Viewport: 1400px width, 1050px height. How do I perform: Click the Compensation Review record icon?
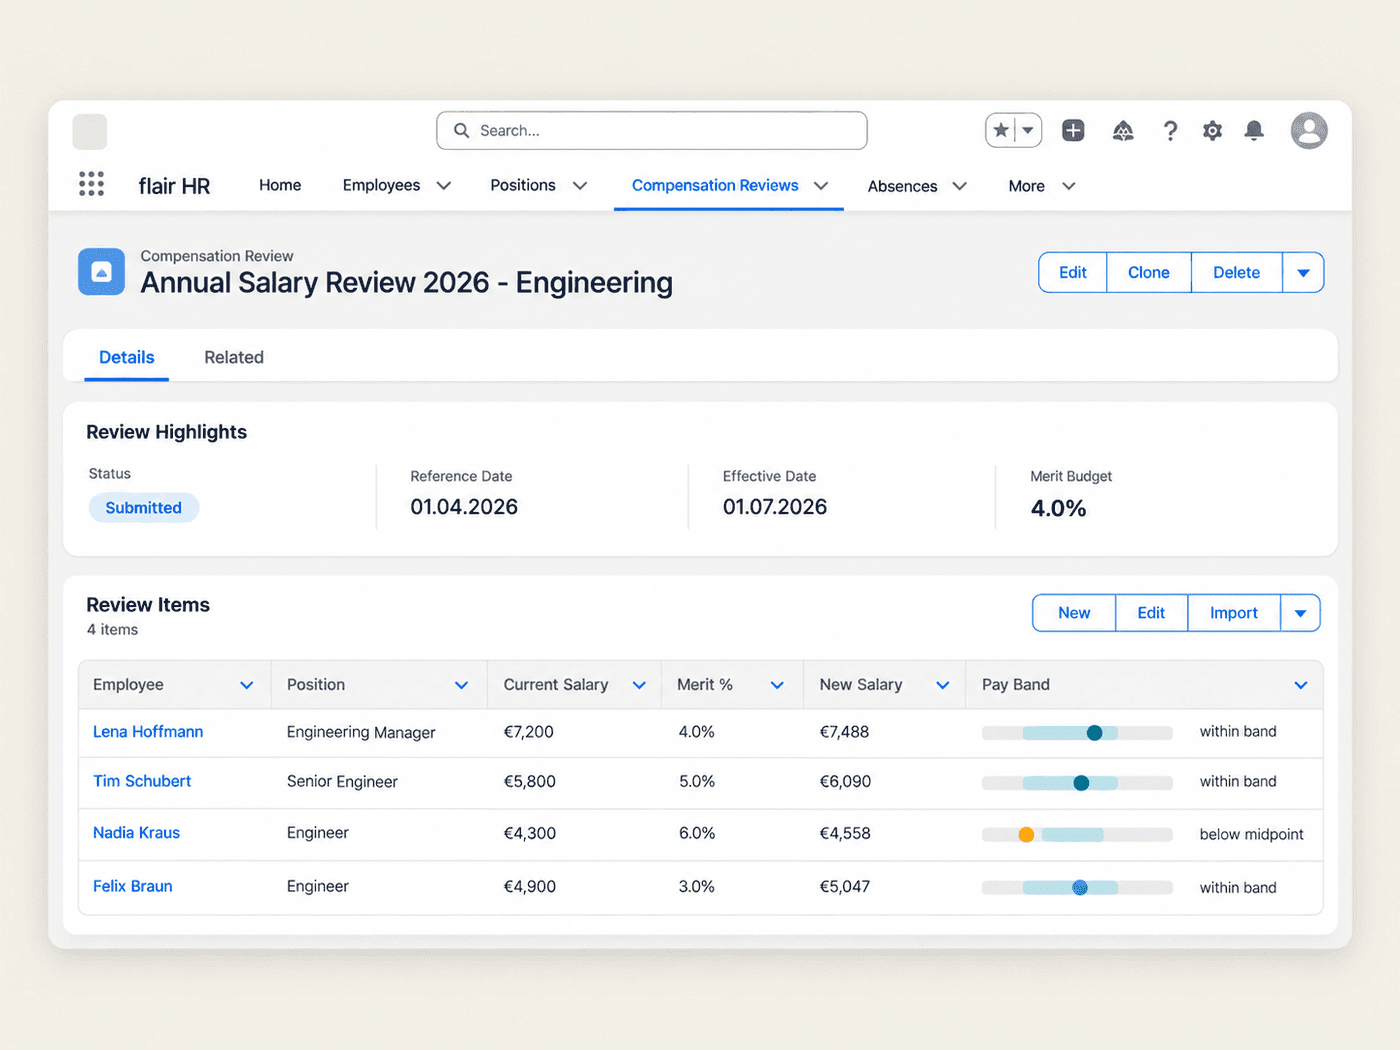click(101, 272)
